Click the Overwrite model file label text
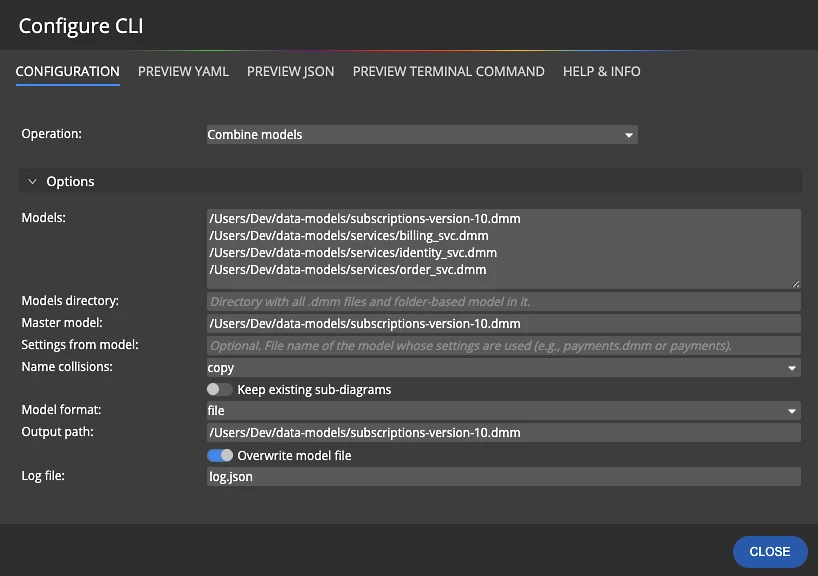 pyautogui.click(x=294, y=455)
